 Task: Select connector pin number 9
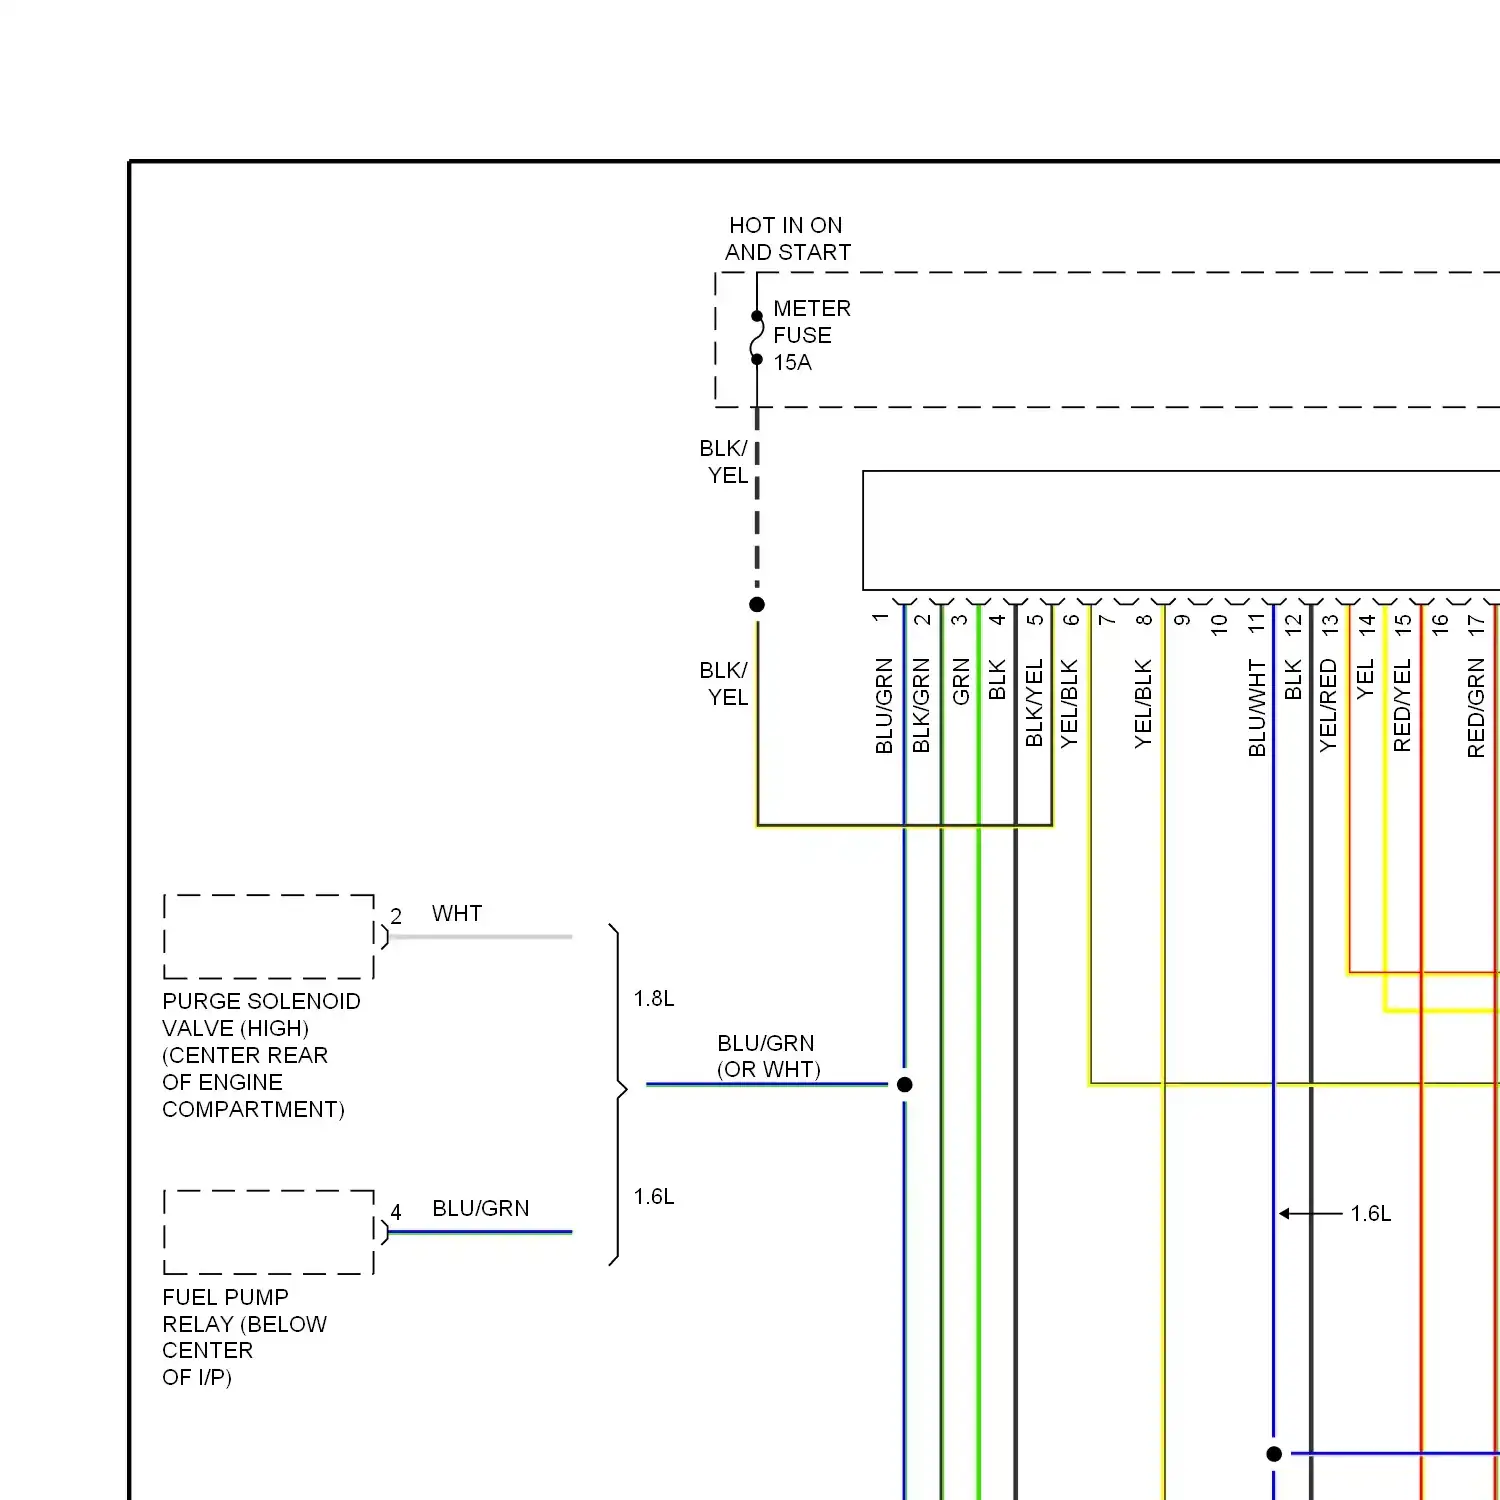click(1182, 620)
